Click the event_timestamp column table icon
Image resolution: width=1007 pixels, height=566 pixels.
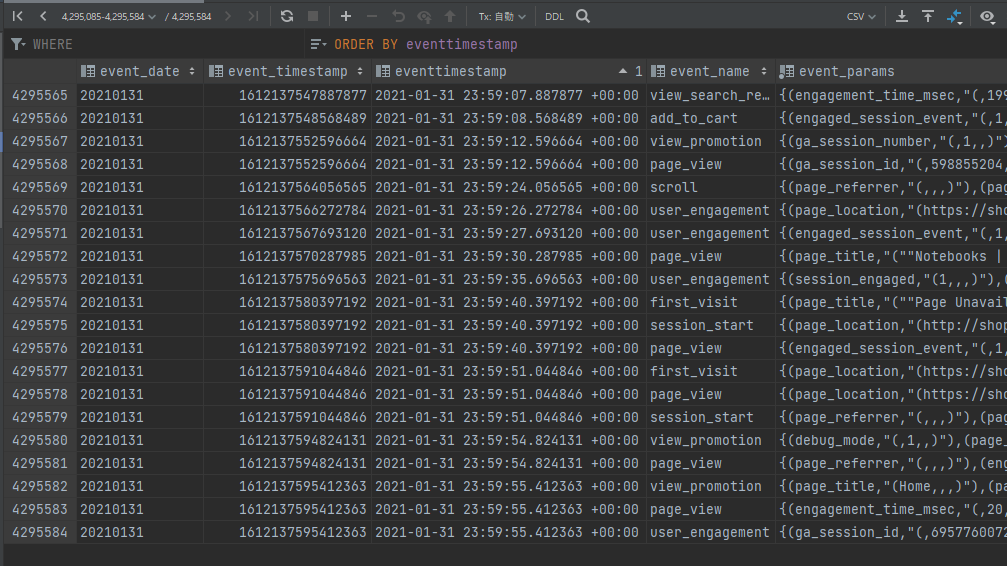click(216, 71)
